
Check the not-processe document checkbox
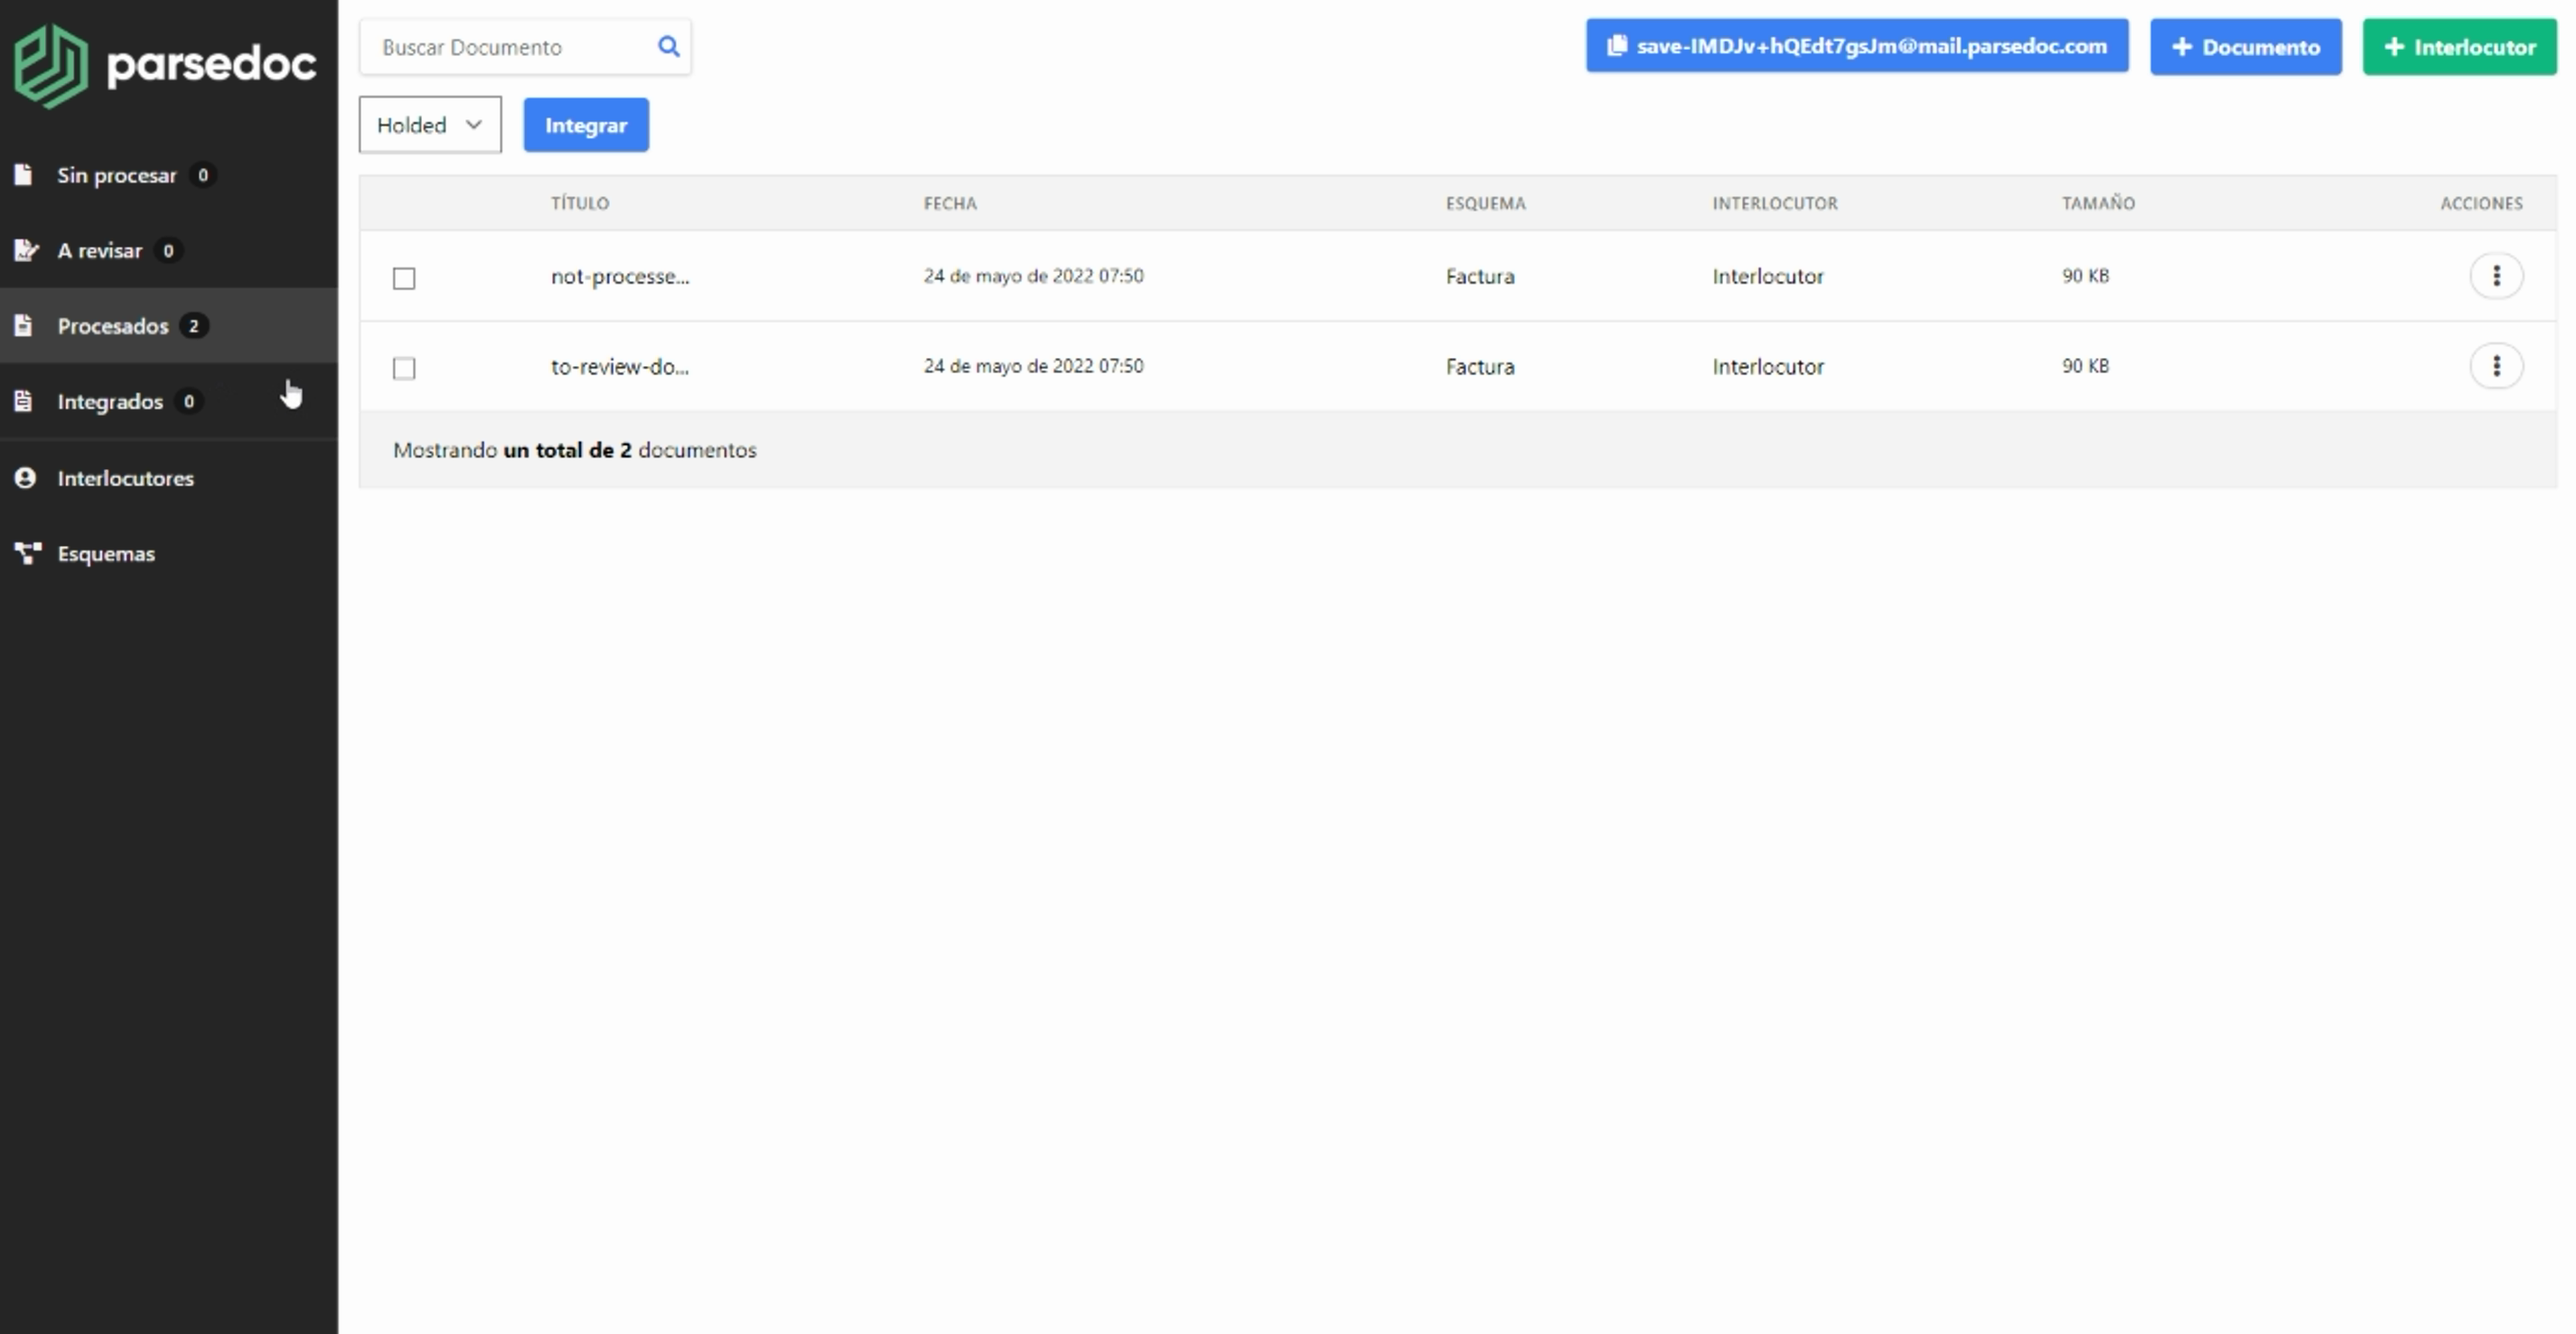404,278
